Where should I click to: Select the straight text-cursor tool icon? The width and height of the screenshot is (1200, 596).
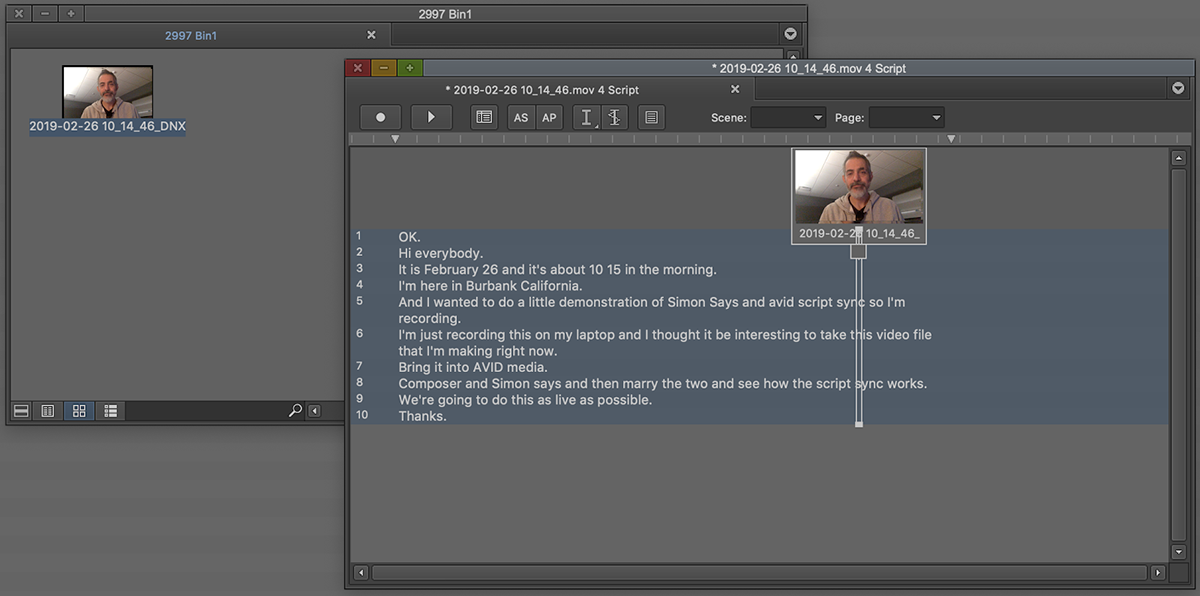pyautogui.click(x=587, y=117)
